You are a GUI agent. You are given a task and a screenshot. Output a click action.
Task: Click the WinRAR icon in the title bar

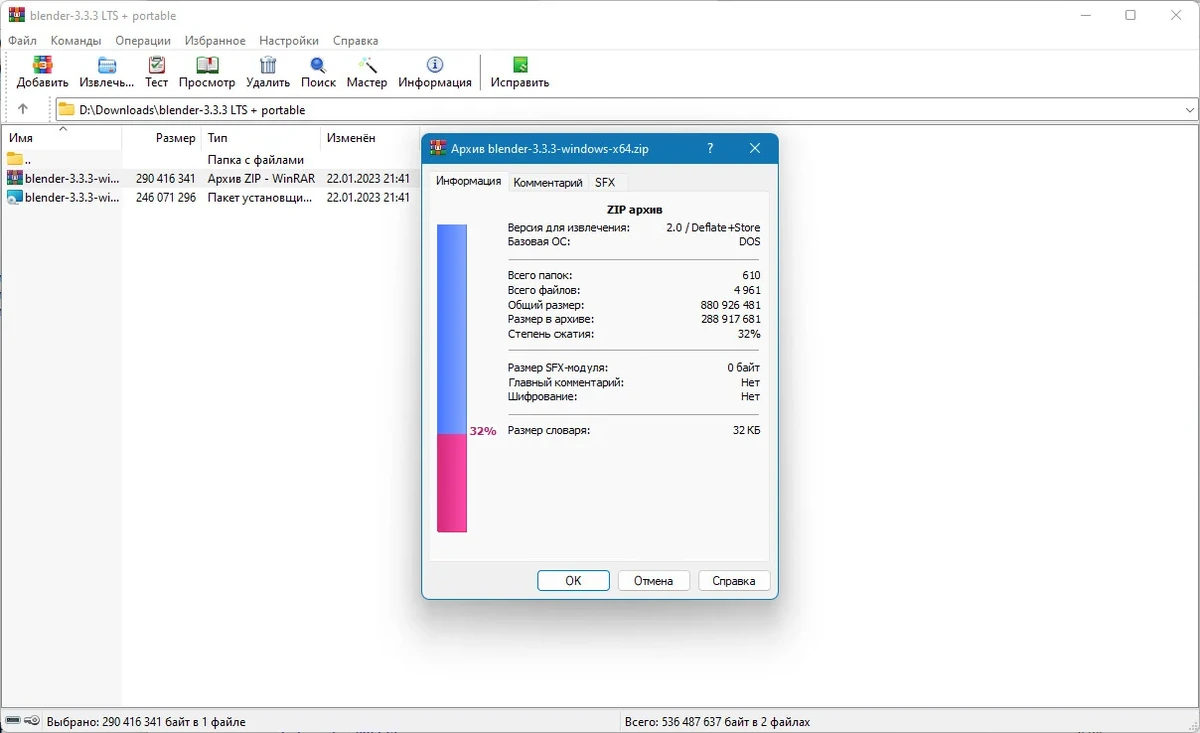coord(16,15)
